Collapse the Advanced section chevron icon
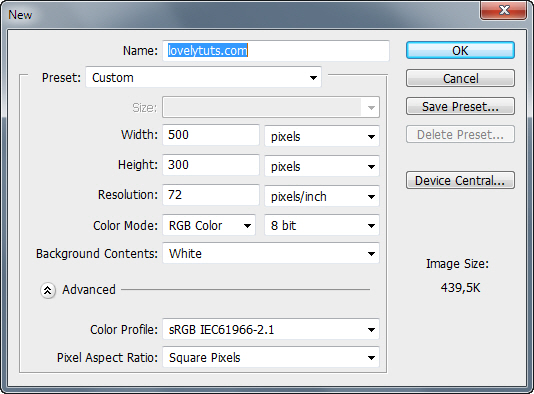This screenshot has height=394, width=534. (48, 290)
